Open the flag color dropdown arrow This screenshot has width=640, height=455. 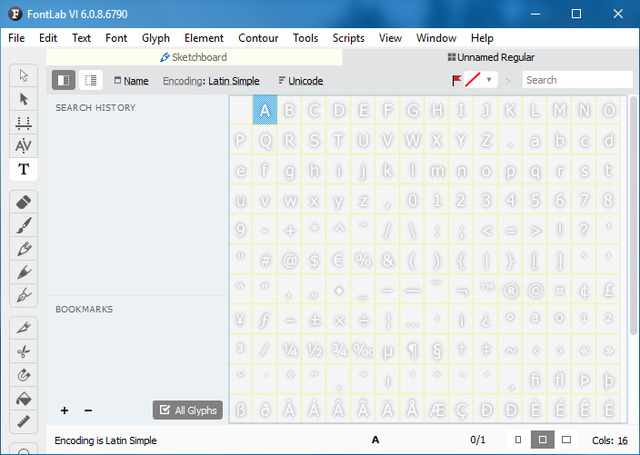(x=489, y=80)
